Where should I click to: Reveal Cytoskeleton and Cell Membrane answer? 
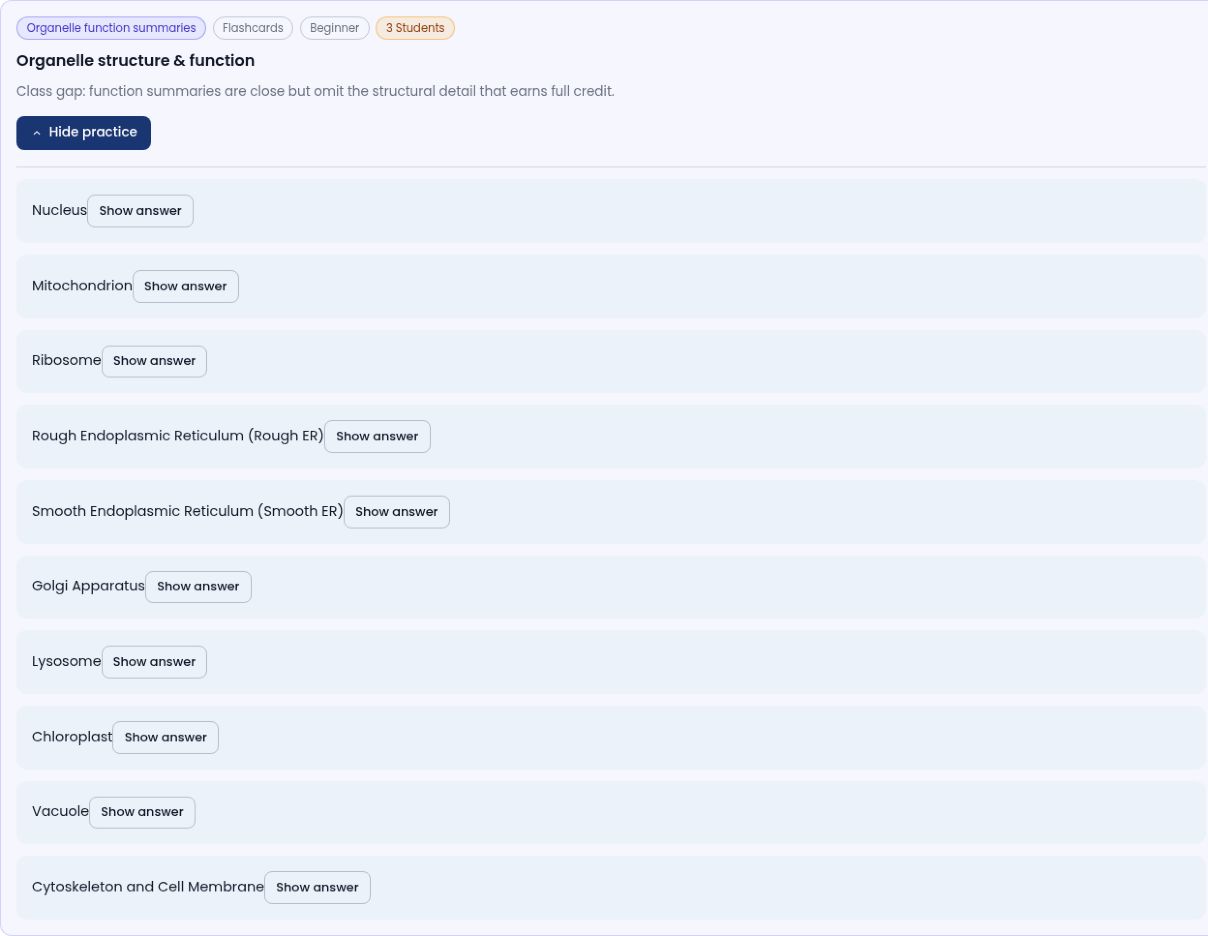pyautogui.click(x=317, y=888)
